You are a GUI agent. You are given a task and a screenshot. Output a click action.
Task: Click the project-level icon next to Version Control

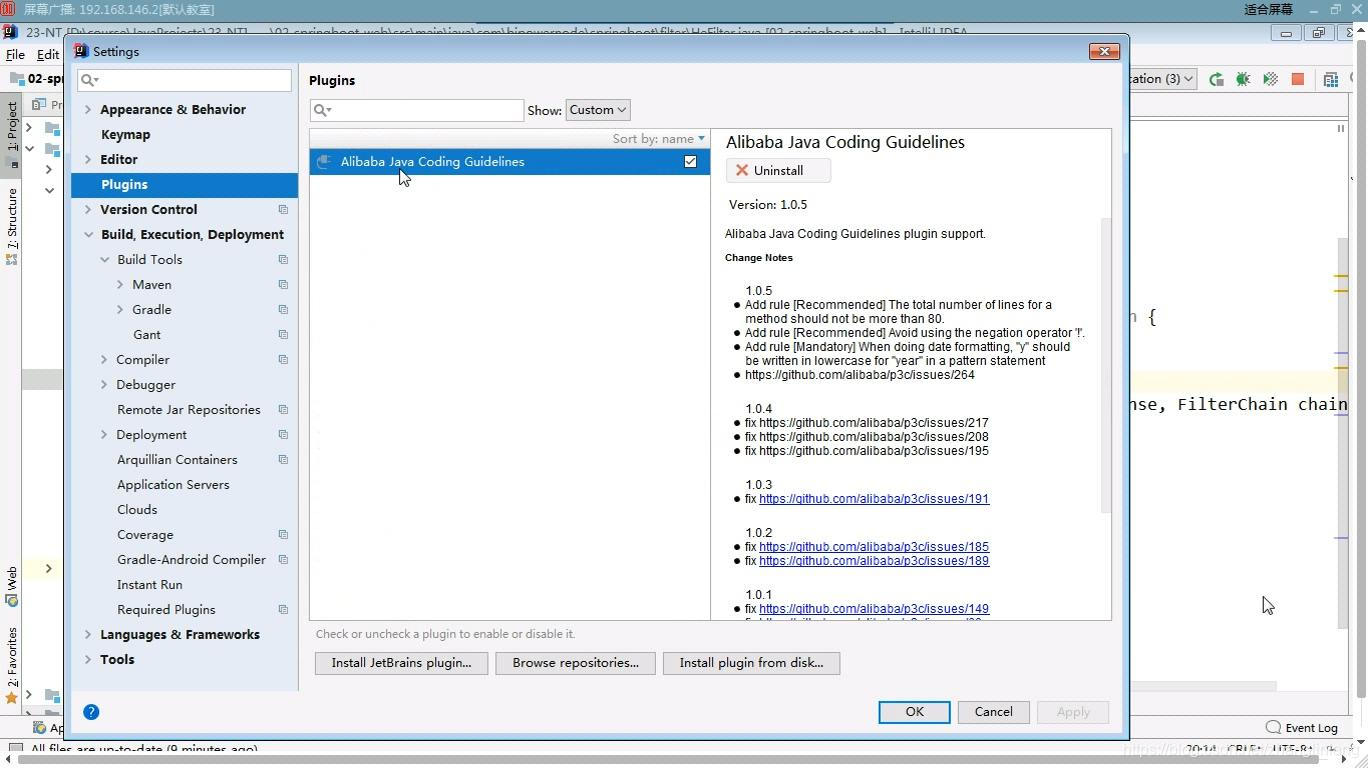click(x=283, y=209)
